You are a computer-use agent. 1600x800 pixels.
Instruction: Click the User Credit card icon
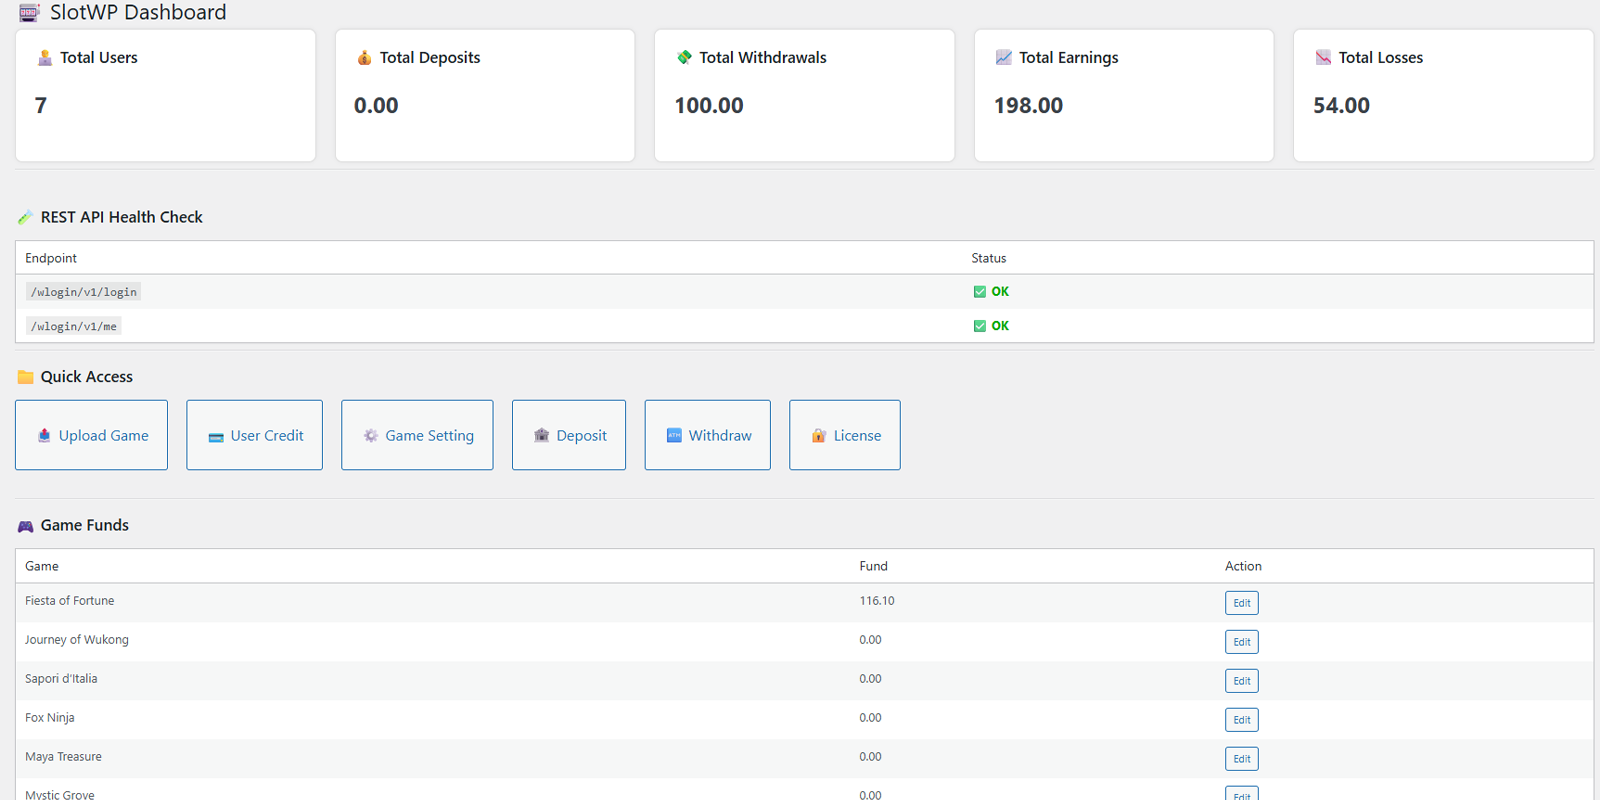(216, 437)
